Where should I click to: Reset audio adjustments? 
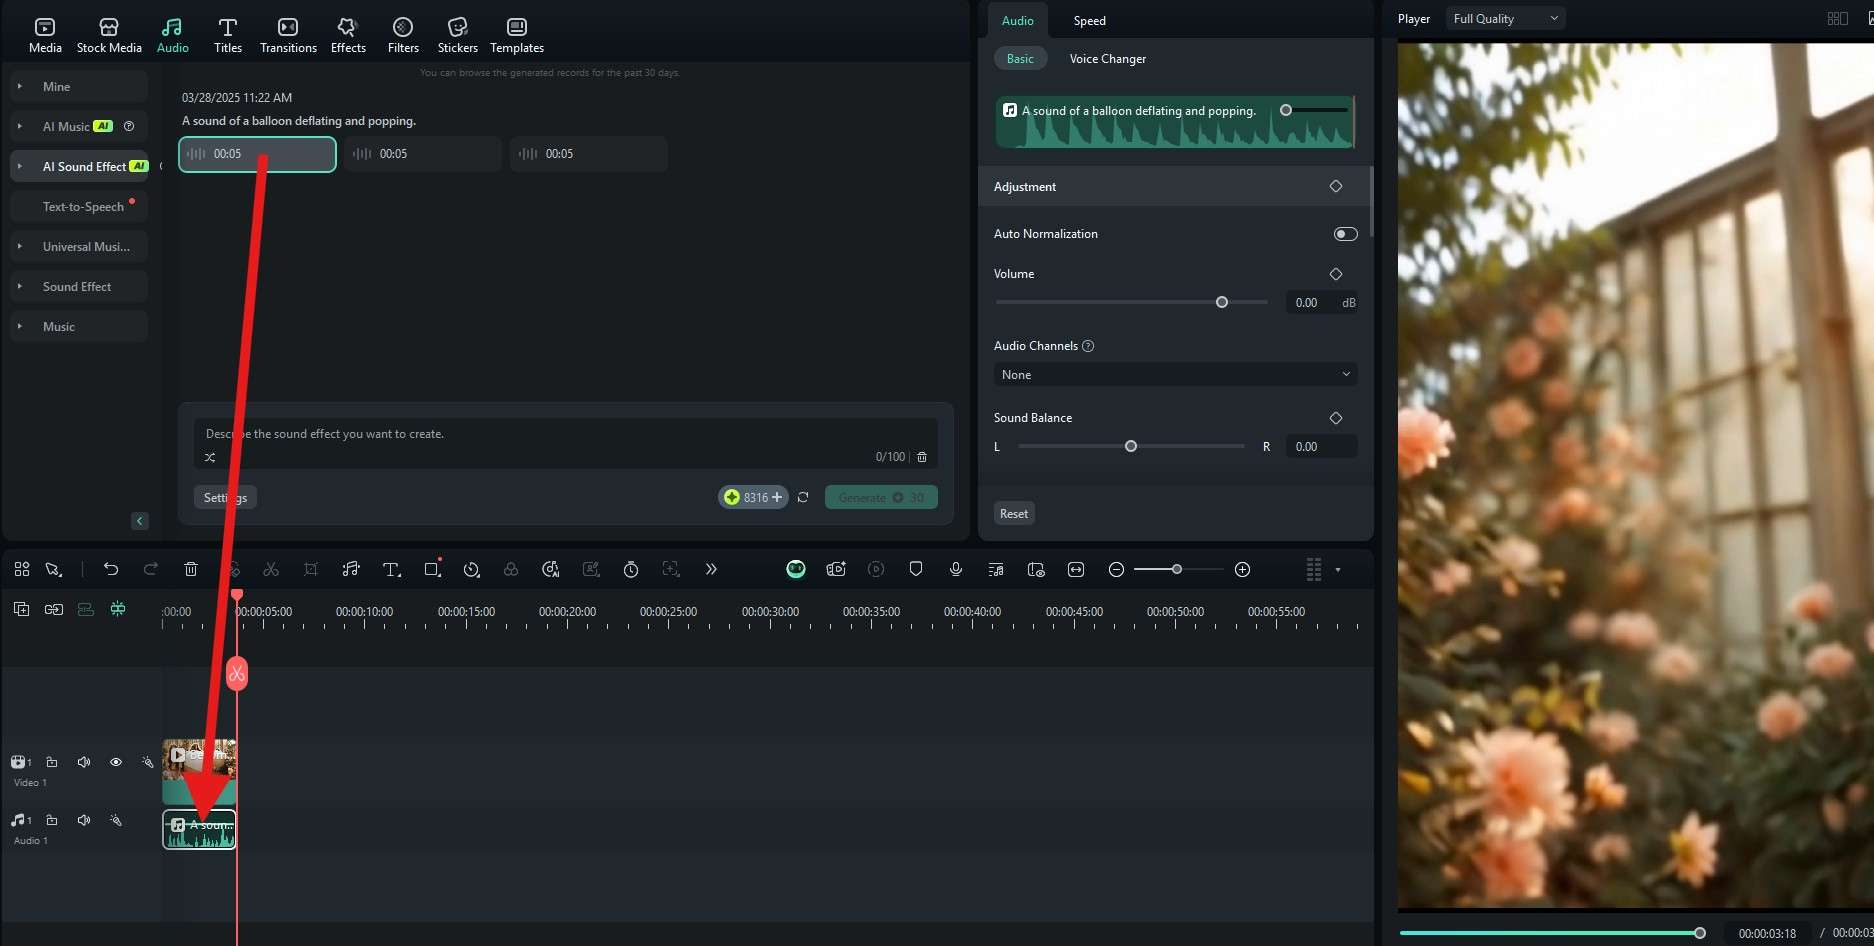[1014, 514]
